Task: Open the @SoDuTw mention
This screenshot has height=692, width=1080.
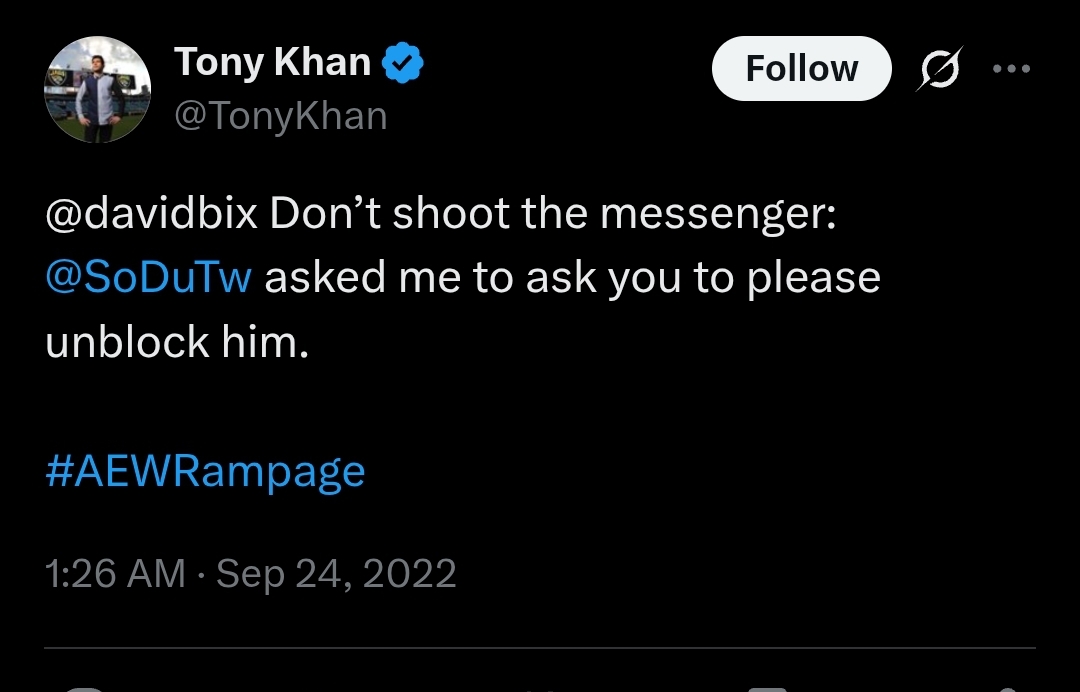Action: (x=148, y=277)
